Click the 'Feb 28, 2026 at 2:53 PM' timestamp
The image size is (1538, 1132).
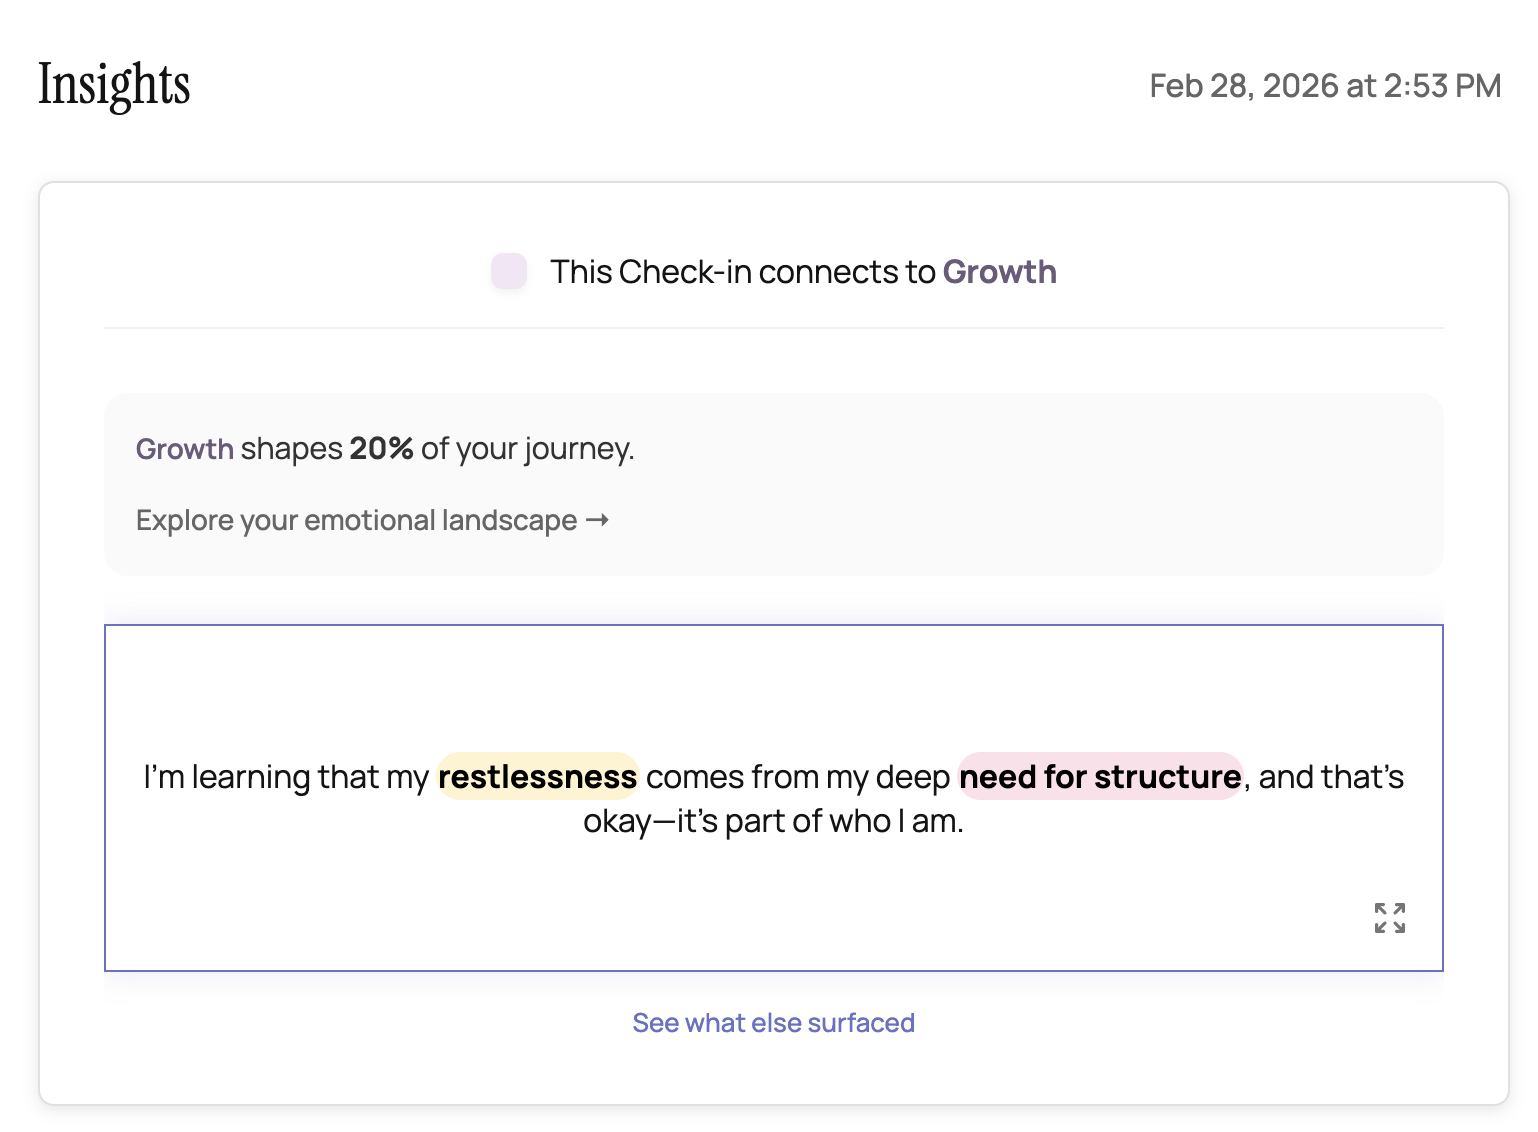click(1325, 86)
